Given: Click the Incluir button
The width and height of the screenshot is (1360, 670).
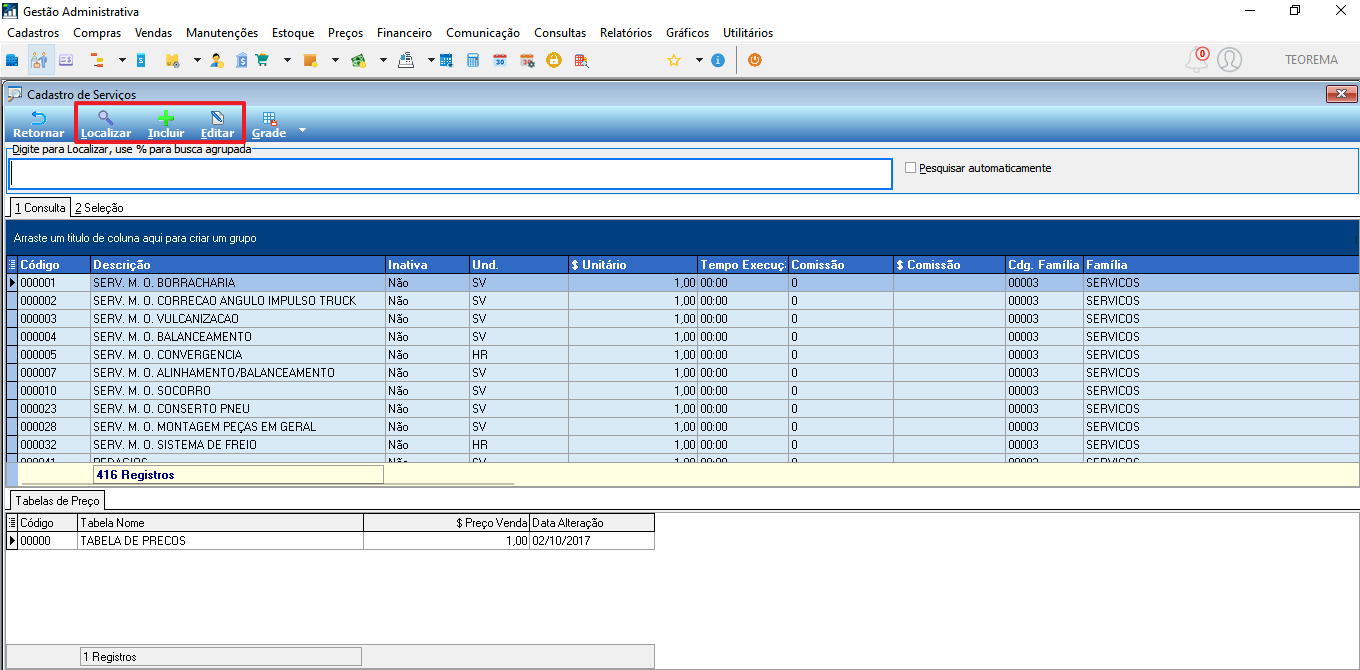Looking at the screenshot, I should [166, 125].
